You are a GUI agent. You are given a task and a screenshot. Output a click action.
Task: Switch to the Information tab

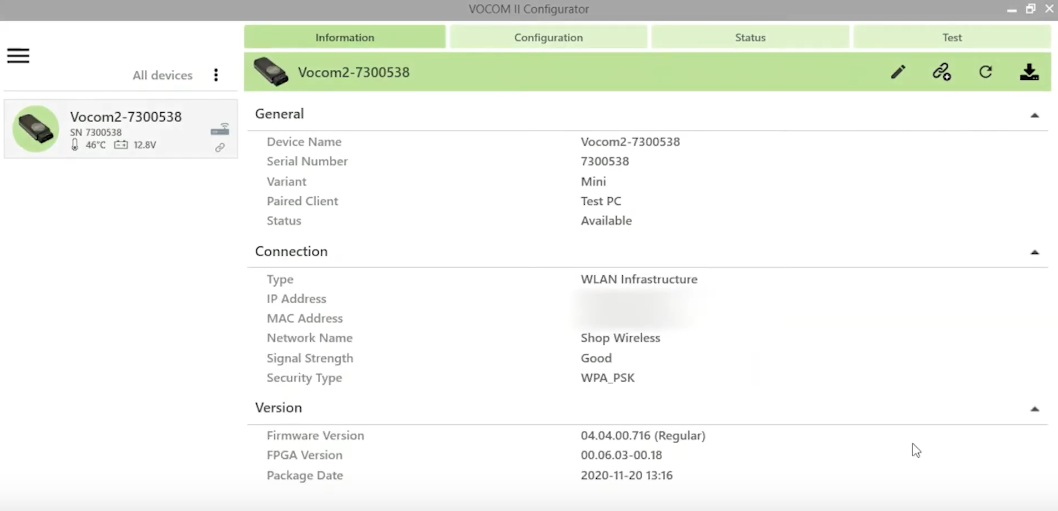(x=345, y=37)
